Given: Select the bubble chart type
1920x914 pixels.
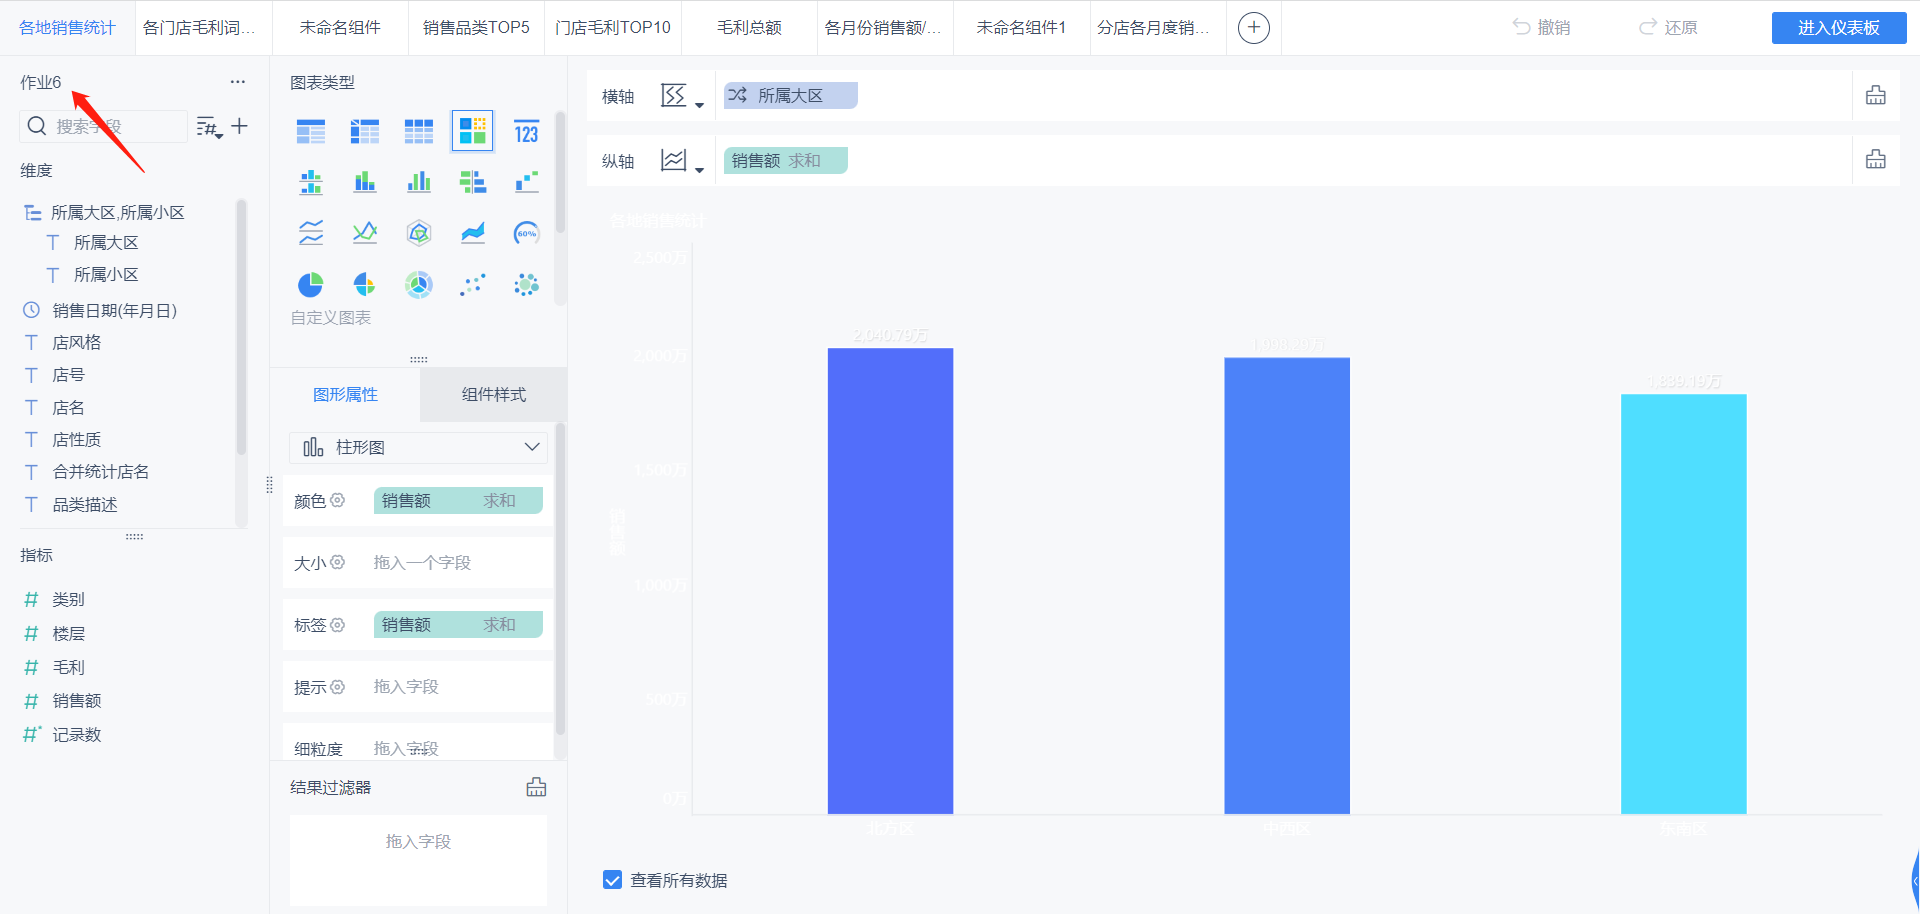Looking at the screenshot, I should pyautogui.click(x=526, y=285).
